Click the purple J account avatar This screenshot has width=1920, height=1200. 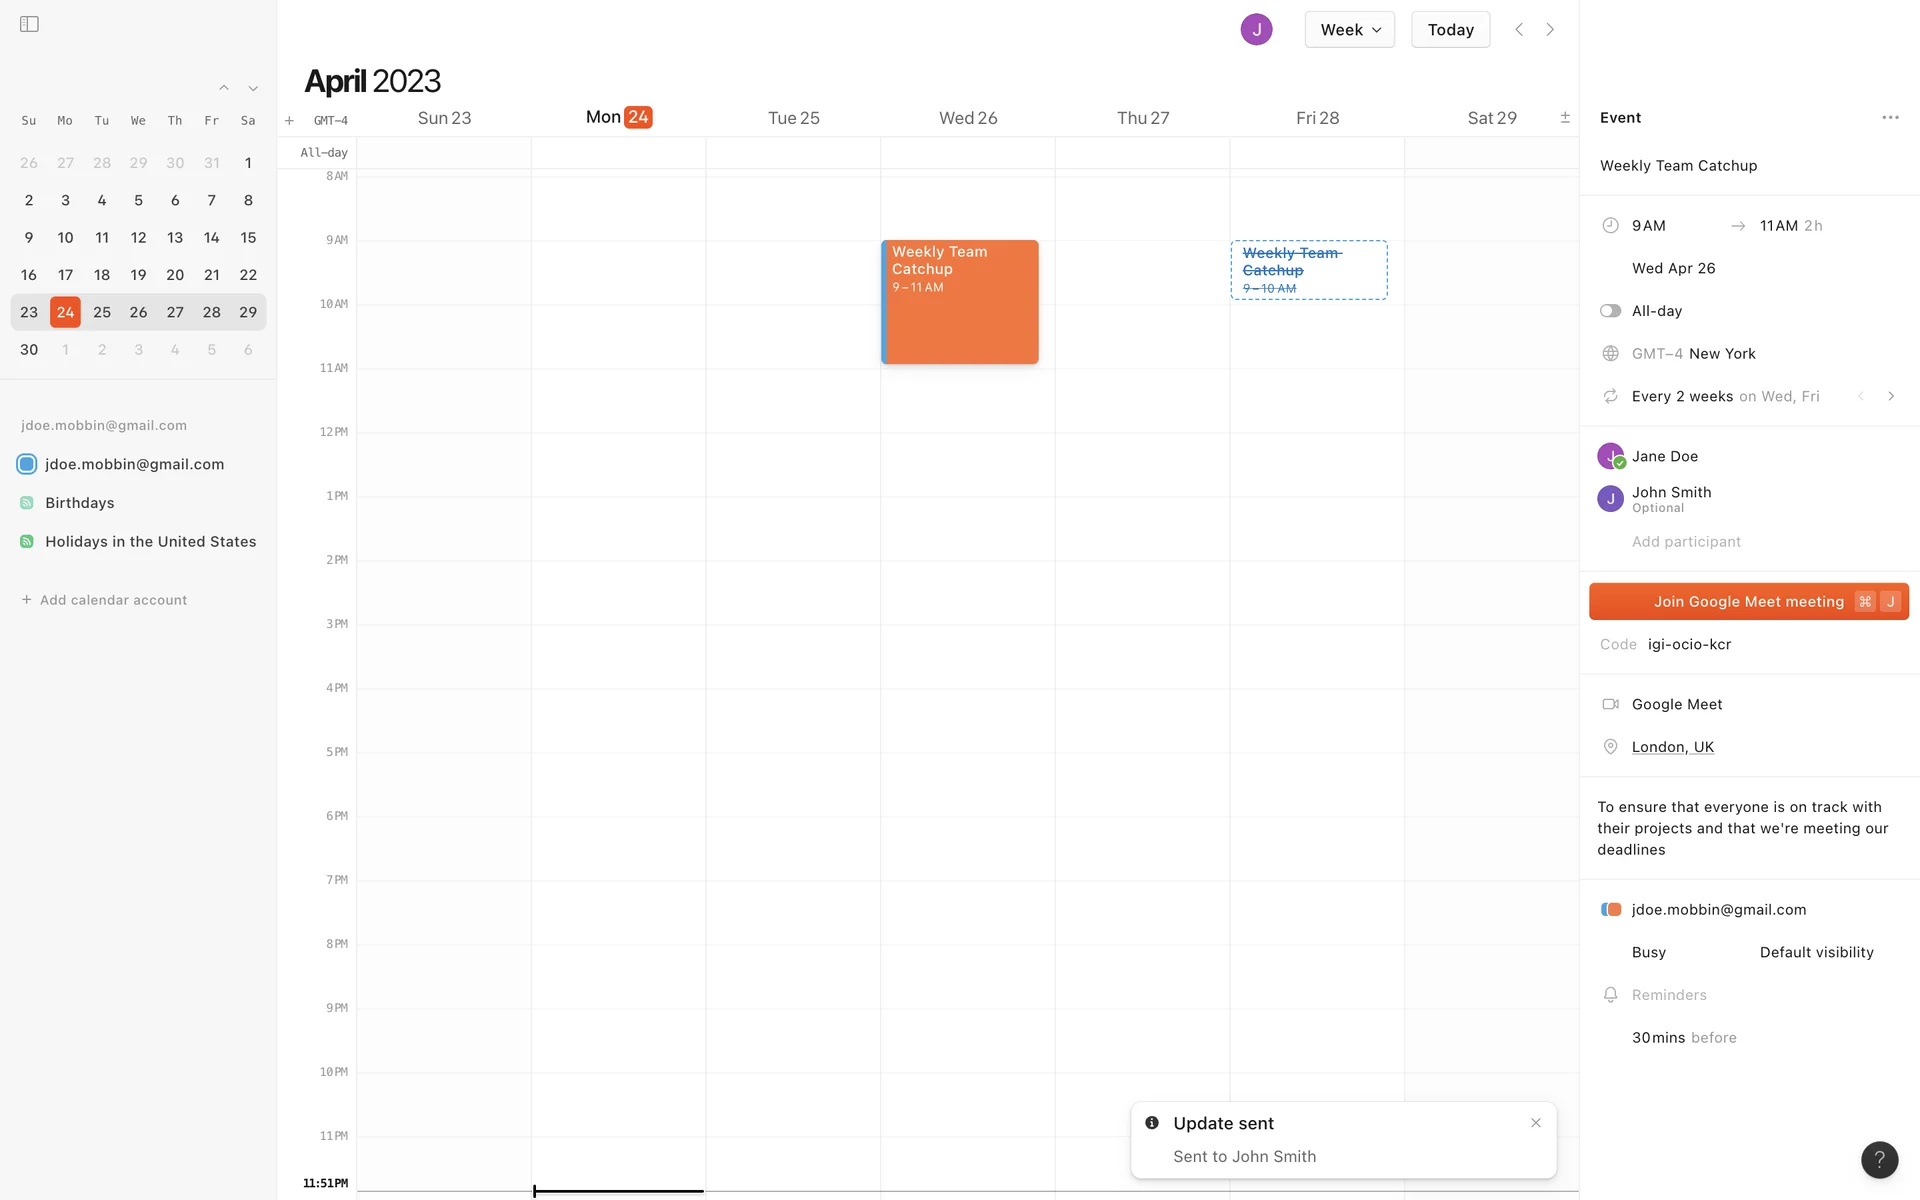coord(1256,30)
